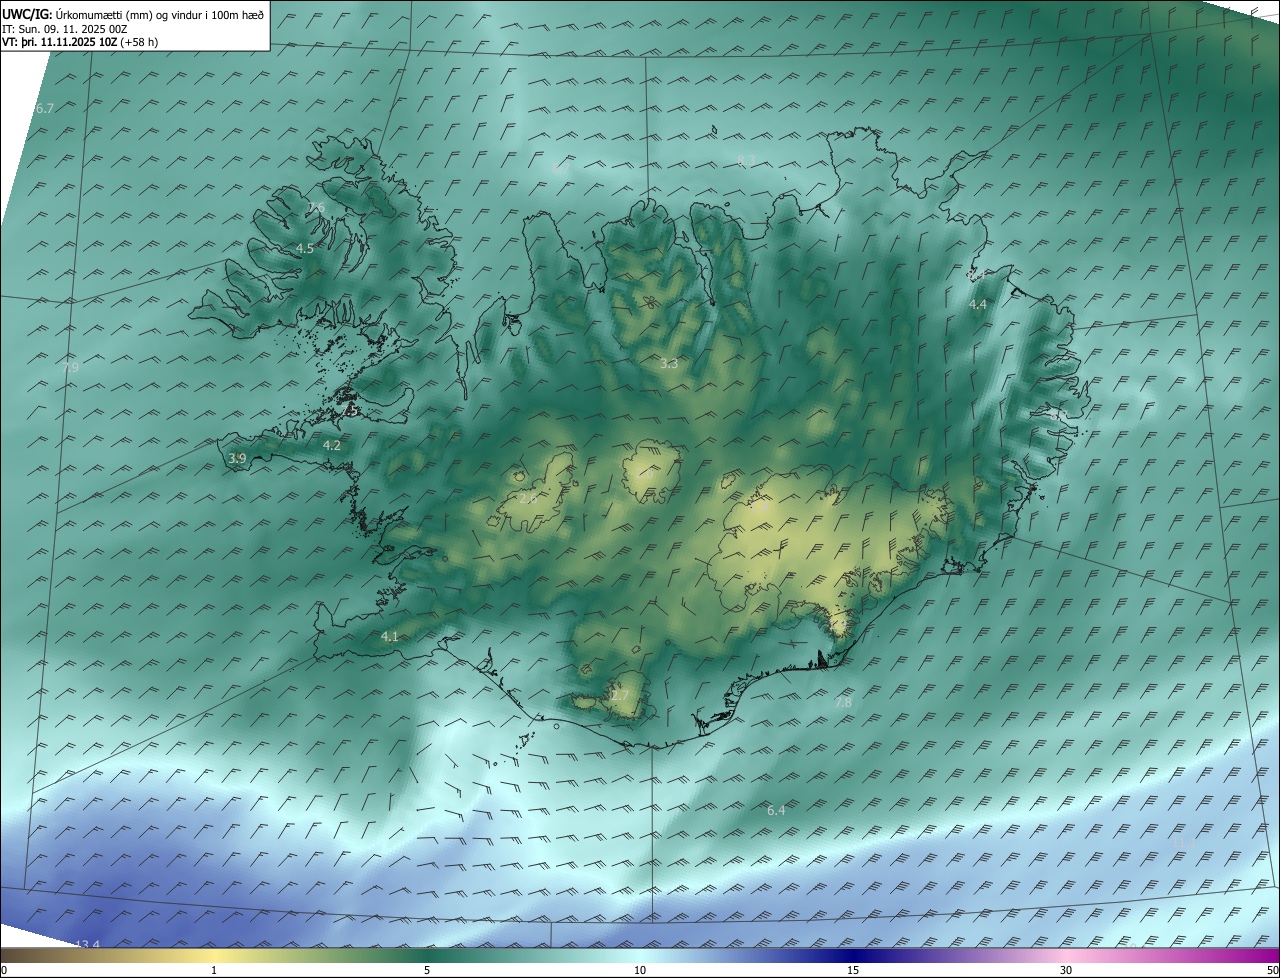Viewport: 1280px width, 978px height.
Task: Click the 4.2 value label on the map
Action: coord(332,445)
